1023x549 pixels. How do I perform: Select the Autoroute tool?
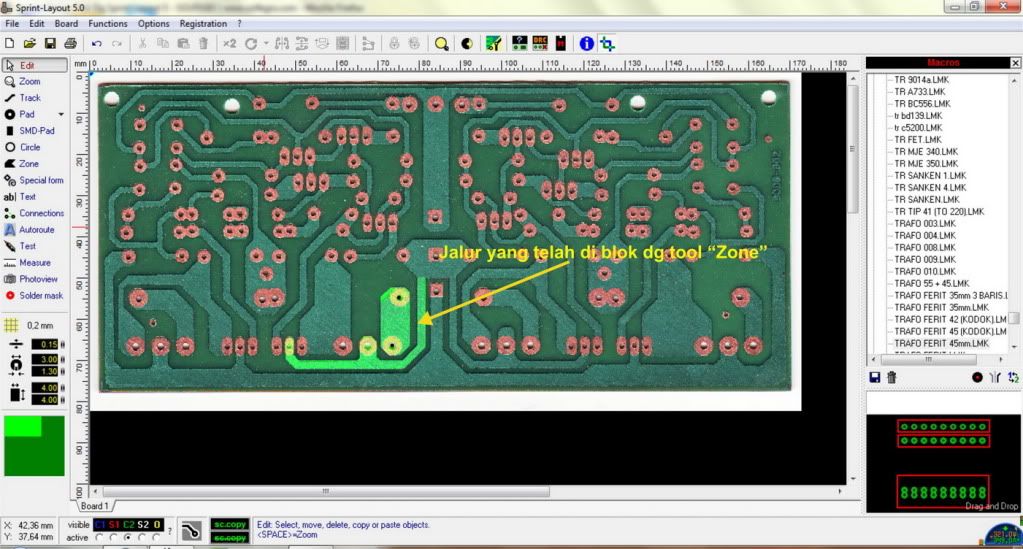click(30, 230)
